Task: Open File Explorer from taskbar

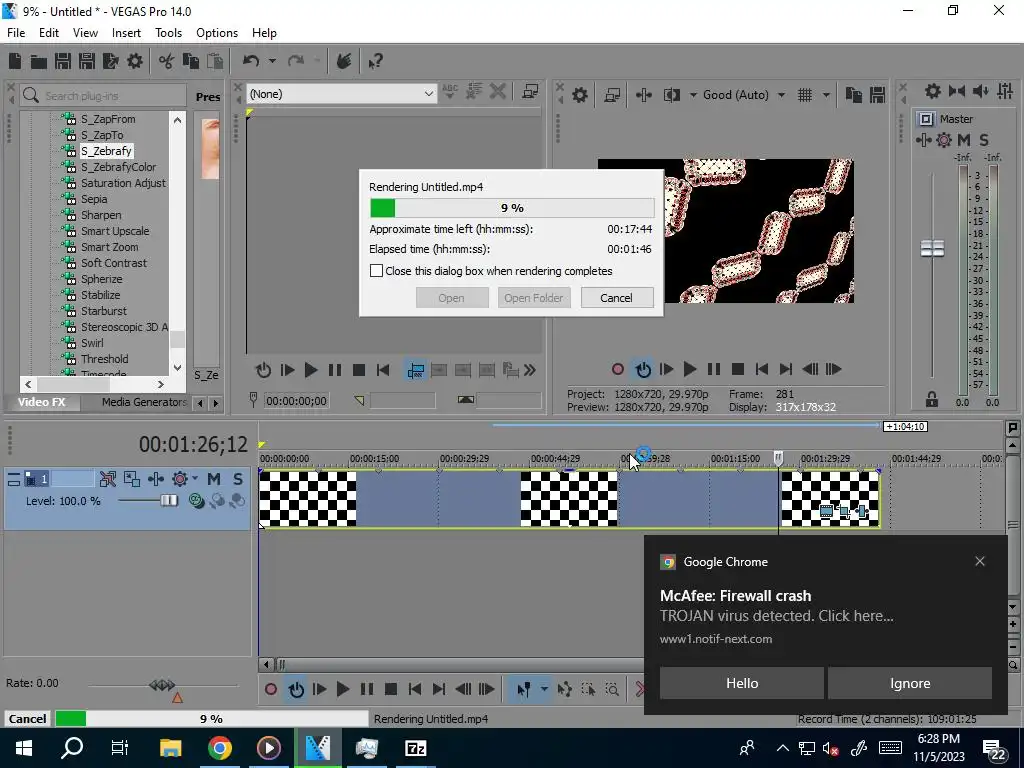Action: 170,748
